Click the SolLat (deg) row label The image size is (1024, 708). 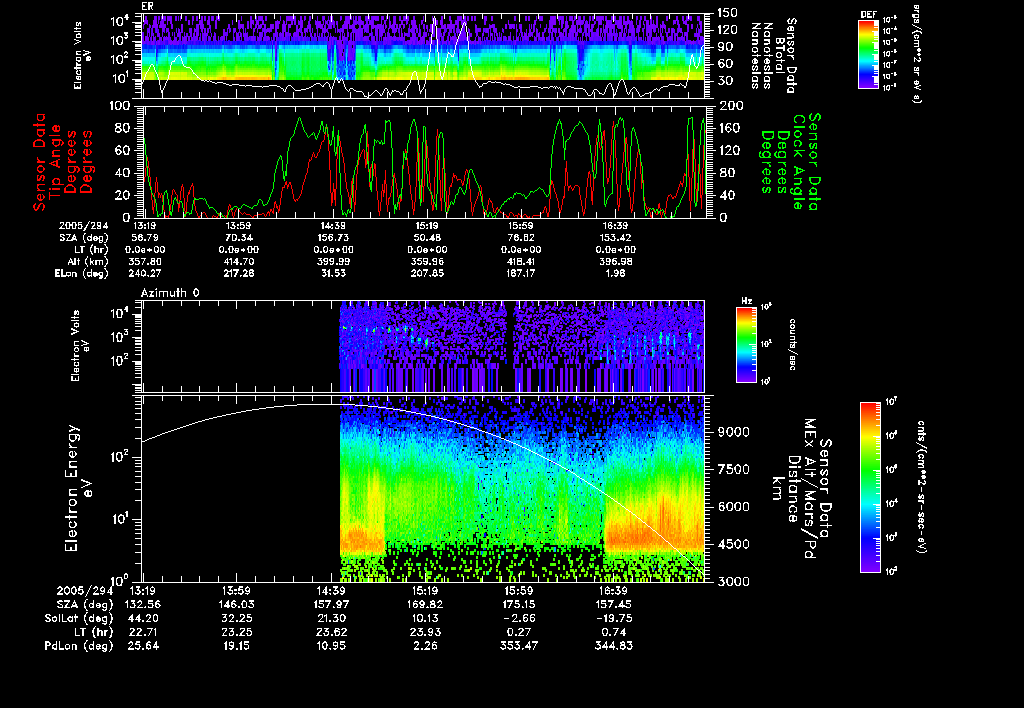click(78, 619)
